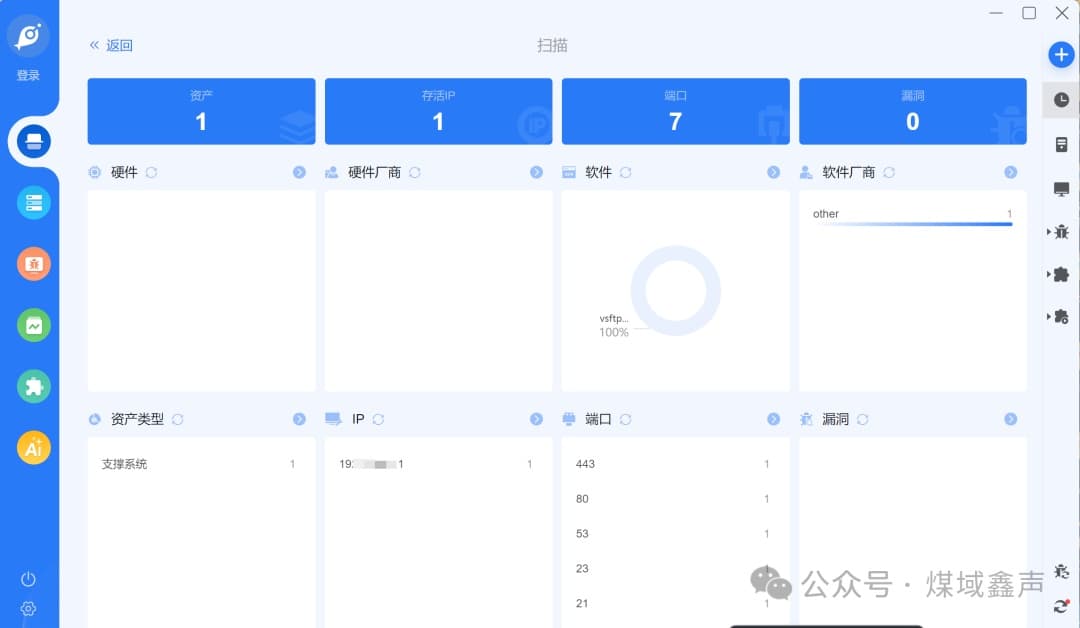1080x628 pixels.
Task: Refresh the 端口 list panel
Action: [x=625, y=419]
